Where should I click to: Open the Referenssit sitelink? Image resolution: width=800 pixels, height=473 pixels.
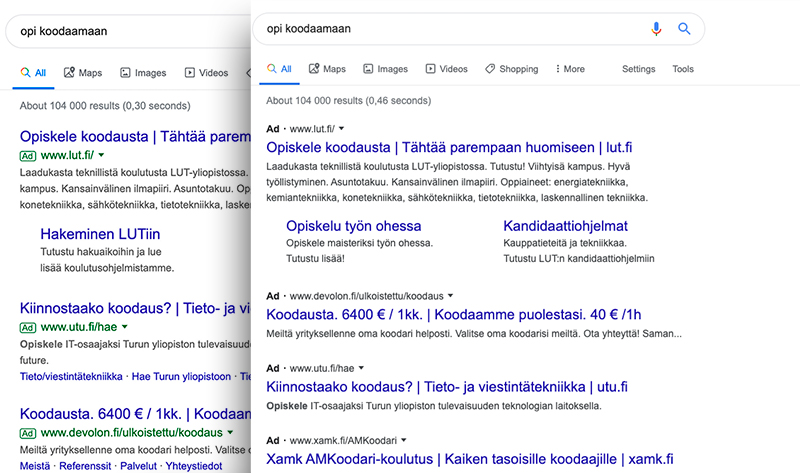click(x=85, y=466)
